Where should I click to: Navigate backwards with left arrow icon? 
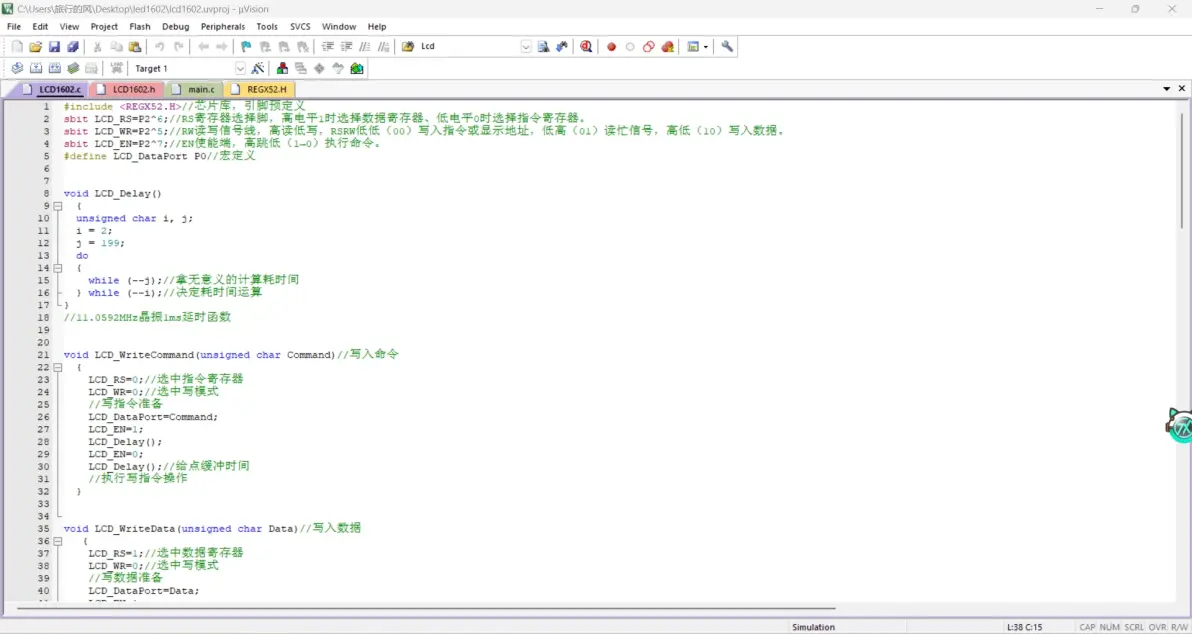click(203, 46)
